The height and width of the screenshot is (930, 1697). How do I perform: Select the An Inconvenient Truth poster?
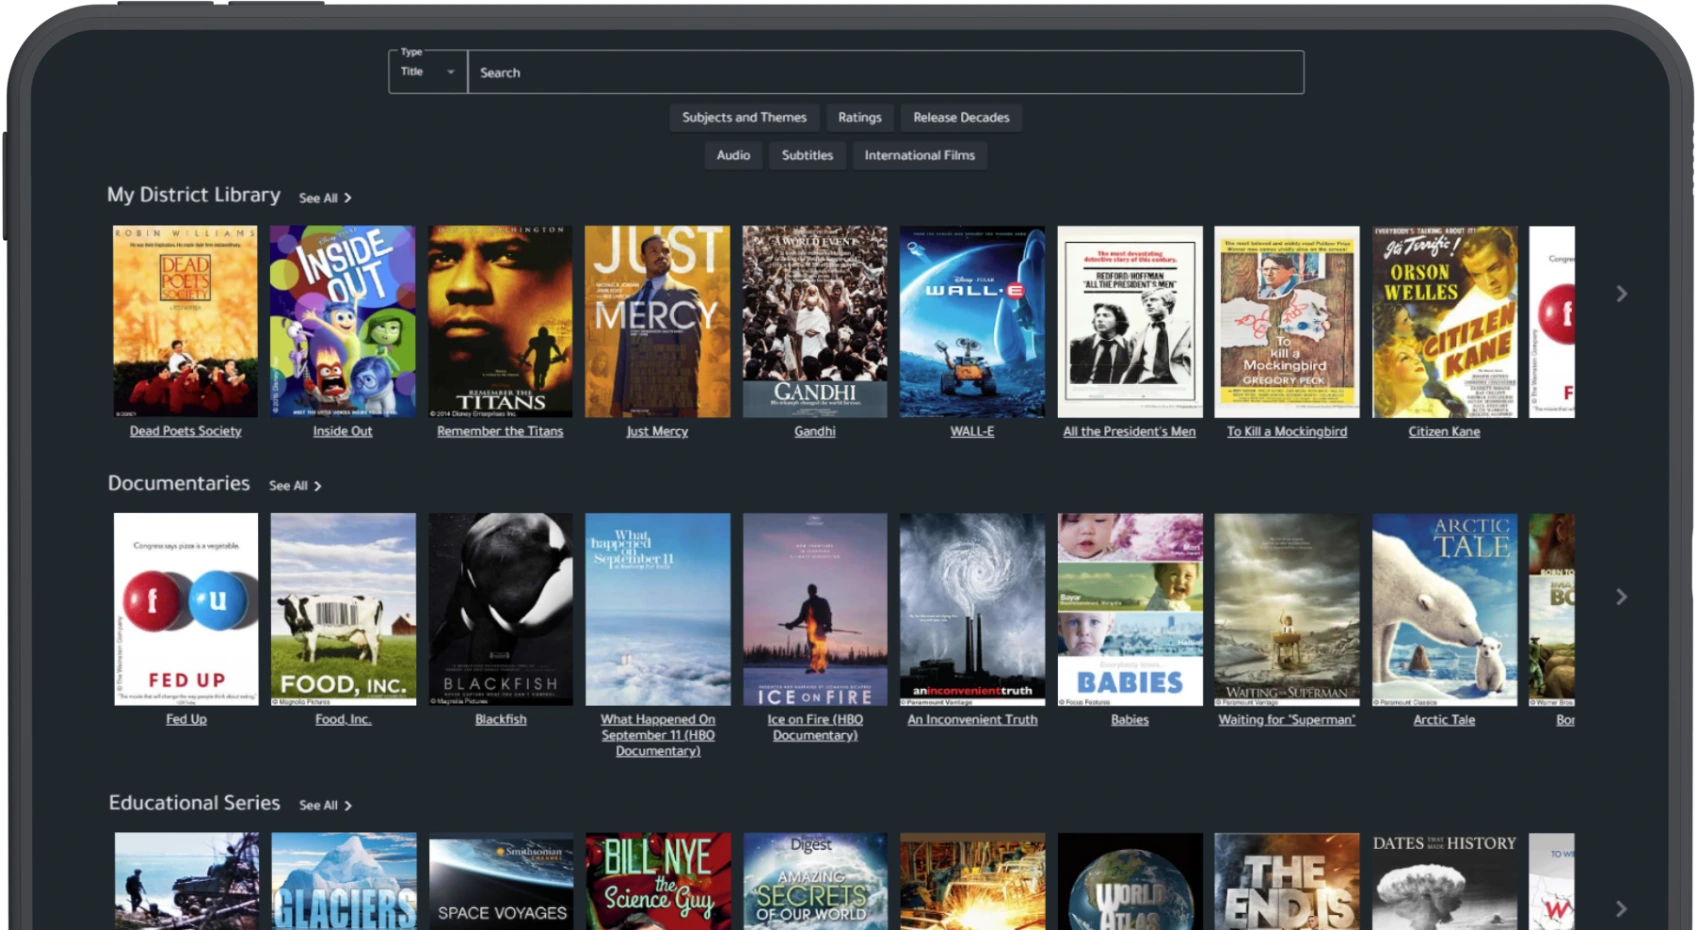point(972,609)
